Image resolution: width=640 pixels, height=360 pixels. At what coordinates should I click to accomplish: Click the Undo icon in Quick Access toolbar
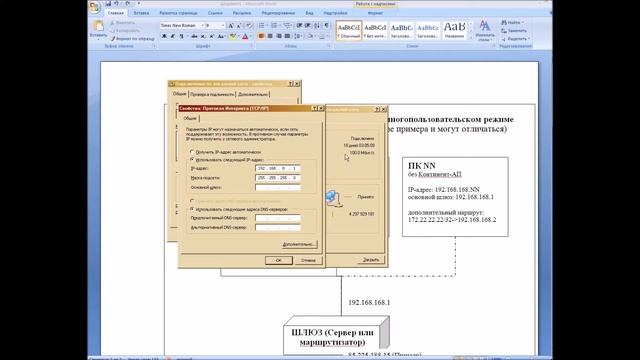pyautogui.click(x=116, y=4)
